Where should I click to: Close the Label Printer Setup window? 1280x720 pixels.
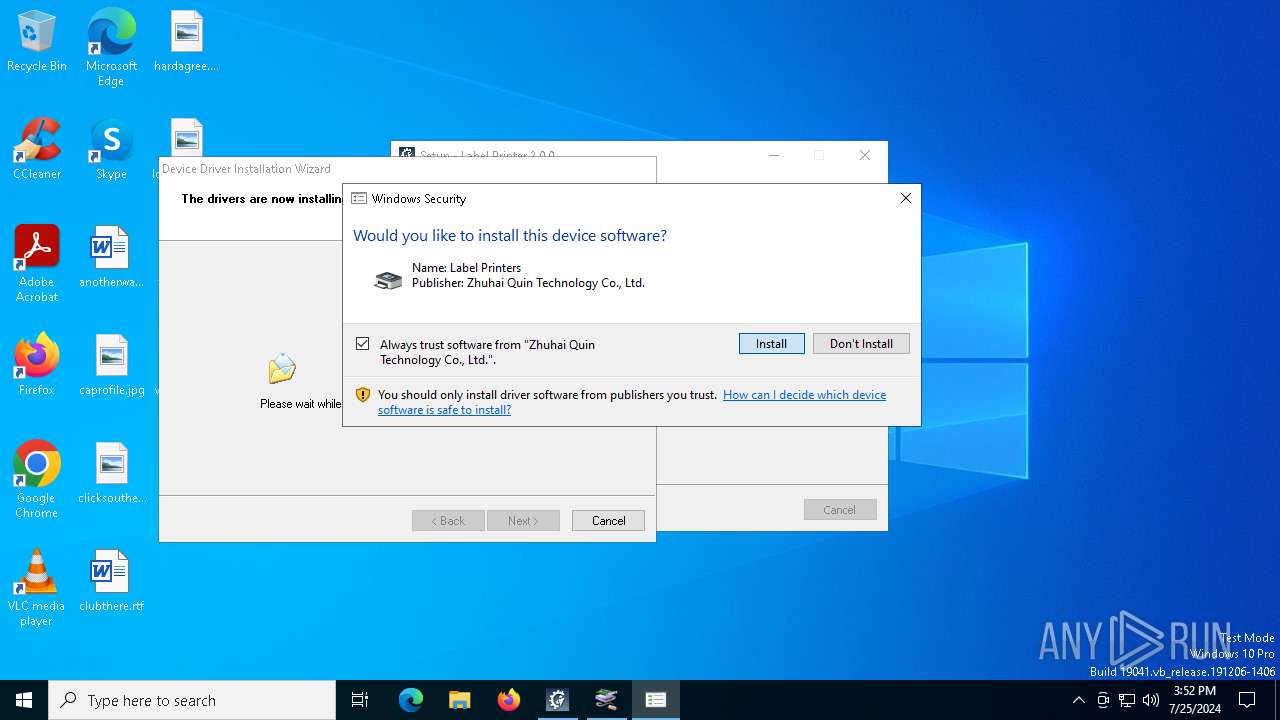coord(865,155)
